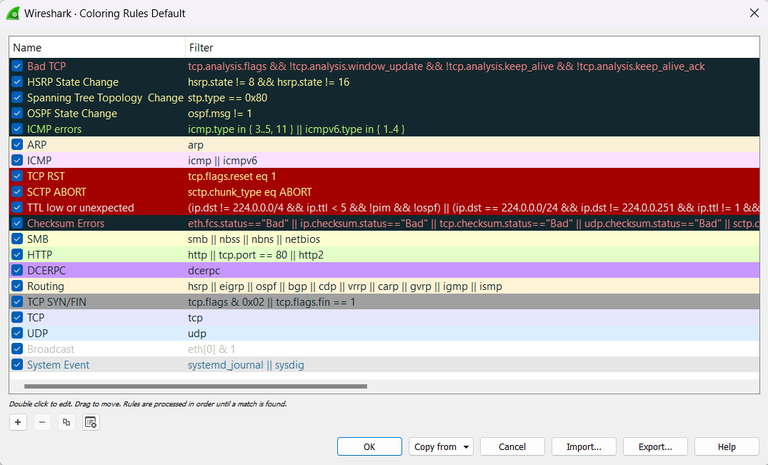Click the 'sctp.chunk_type eq ABORT' filter
Viewport: 768px width, 465px height.
tap(250, 192)
